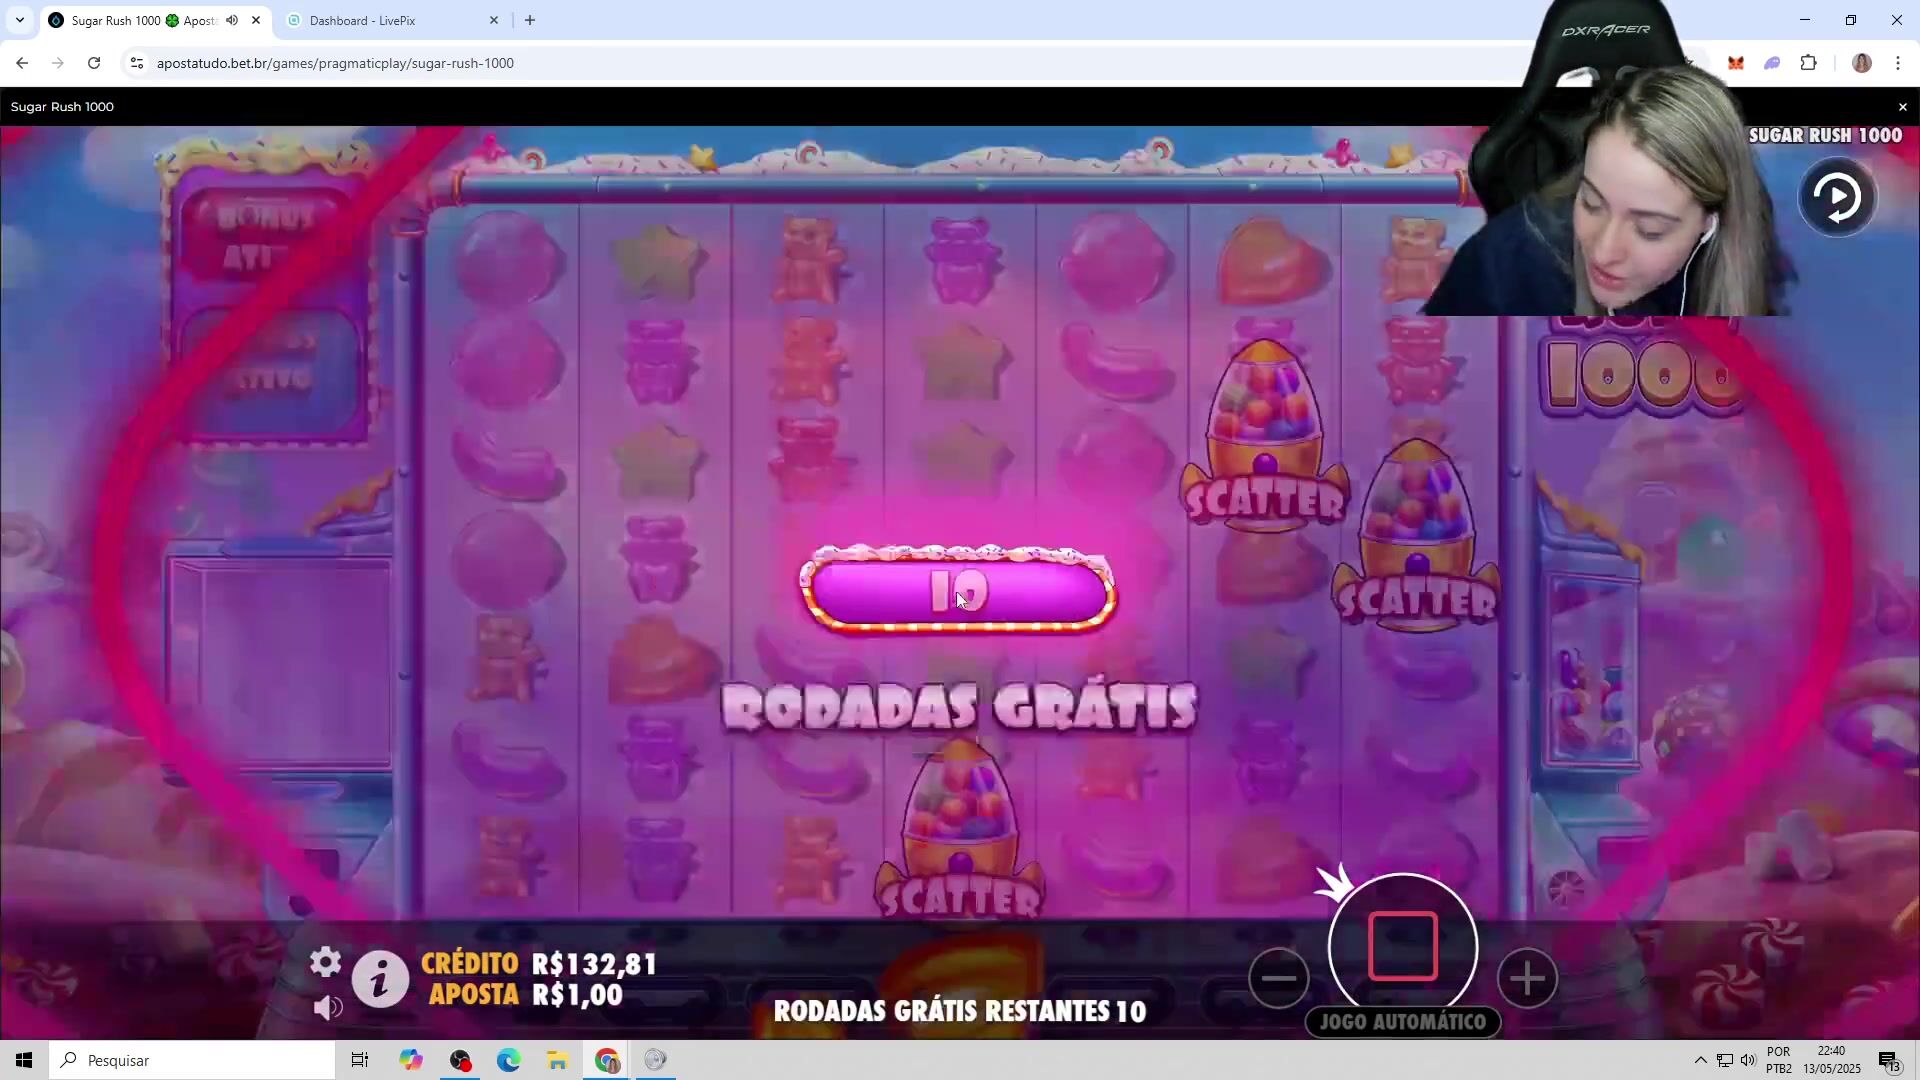1920x1080 pixels.
Task: Click the lower right Scatter symbol
Action: 1416,534
